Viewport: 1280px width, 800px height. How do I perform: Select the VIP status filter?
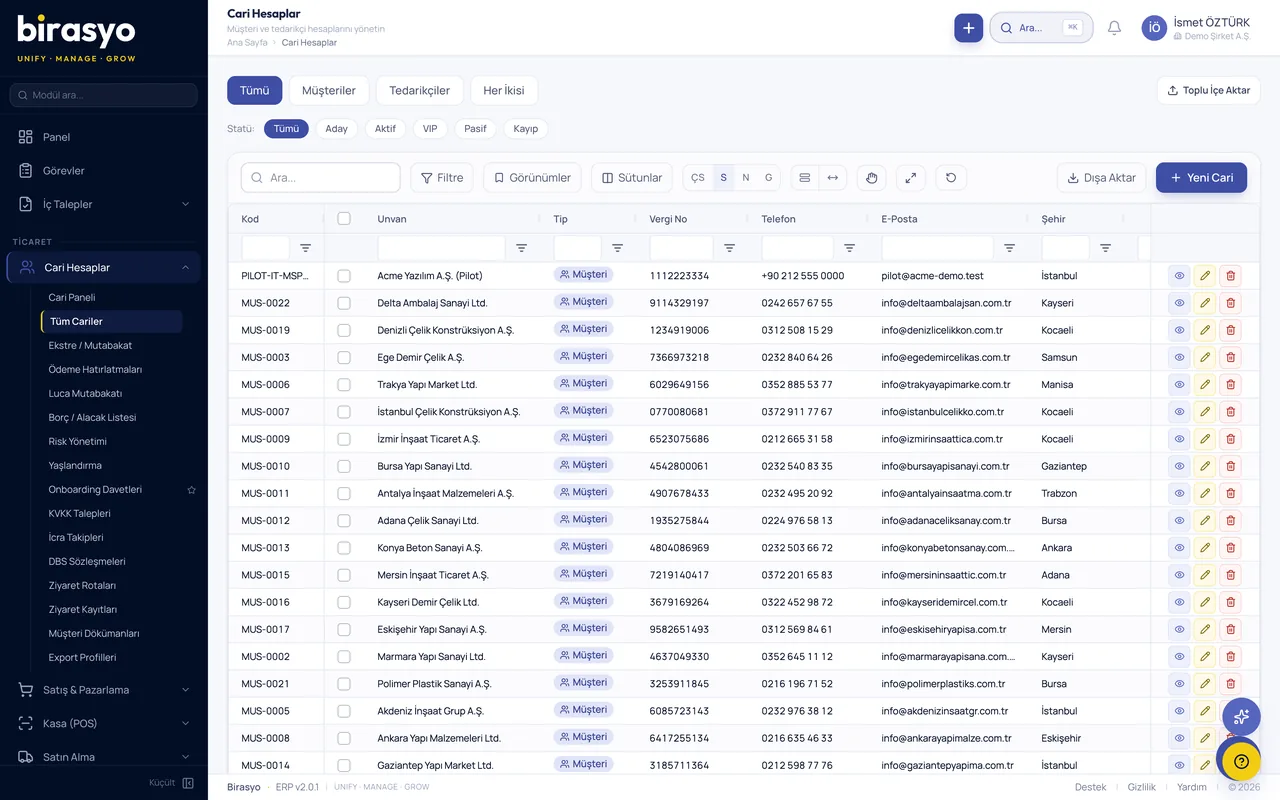pyautogui.click(x=430, y=129)
